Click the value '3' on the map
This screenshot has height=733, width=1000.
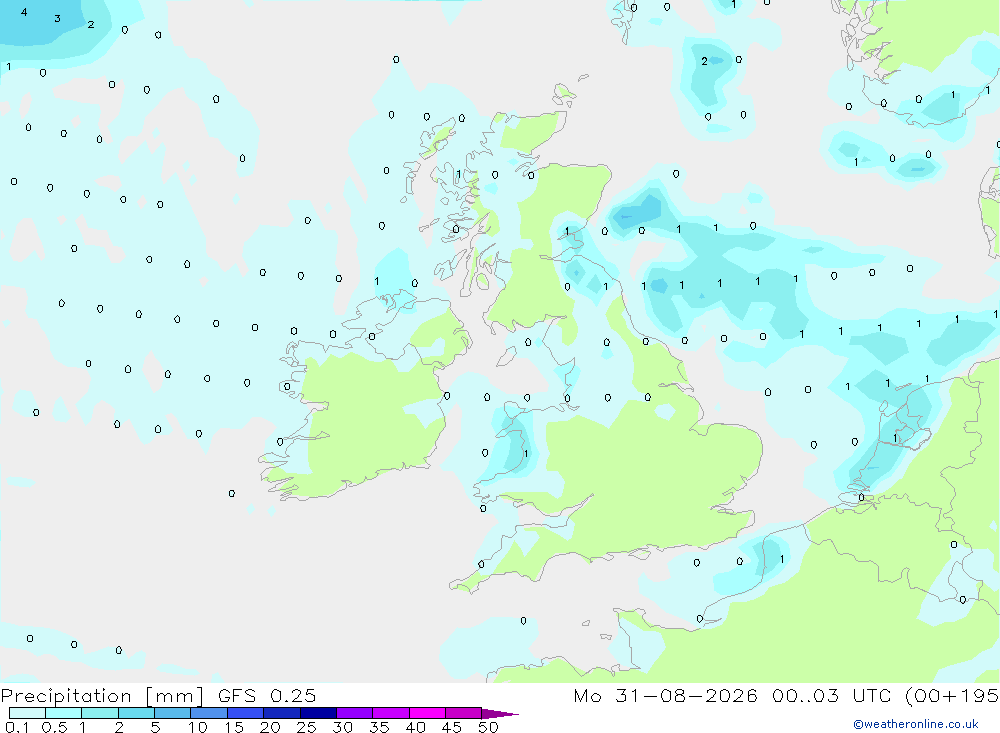pos(57,19)
